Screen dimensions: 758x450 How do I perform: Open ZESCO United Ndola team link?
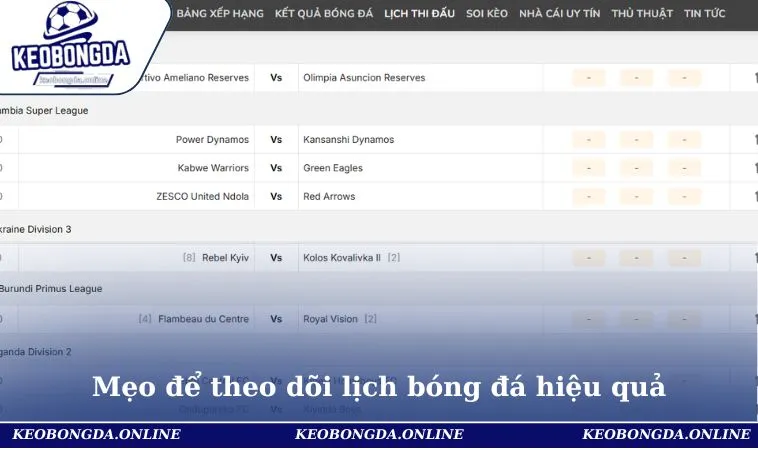(203, 196)
